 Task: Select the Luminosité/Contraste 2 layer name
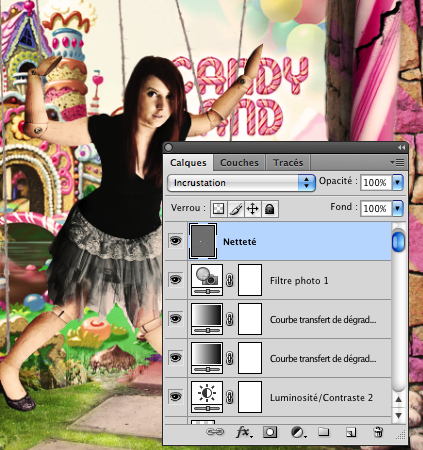(321, 398)
